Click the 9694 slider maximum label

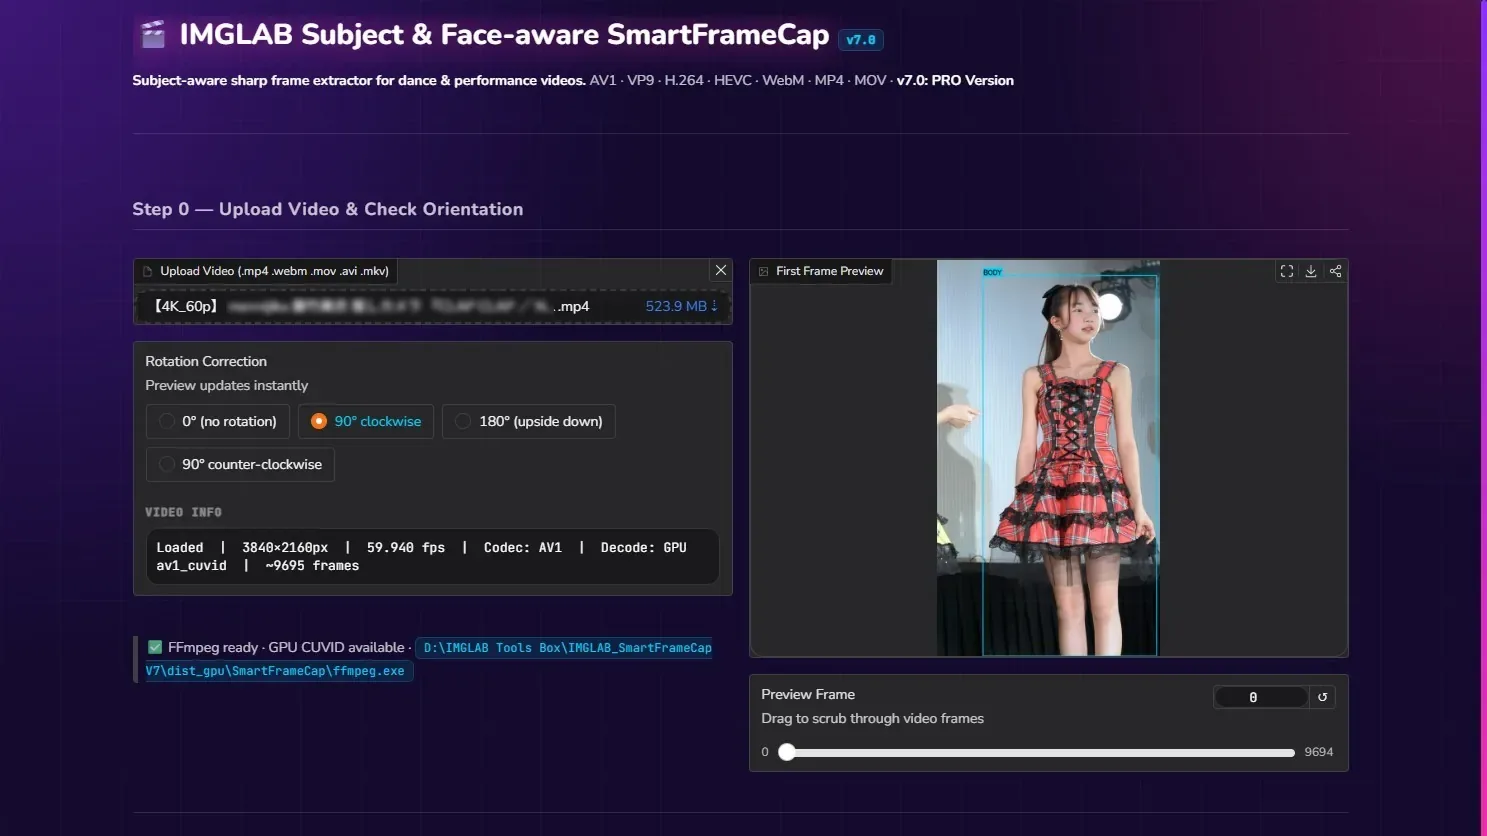pos(1318,752)
